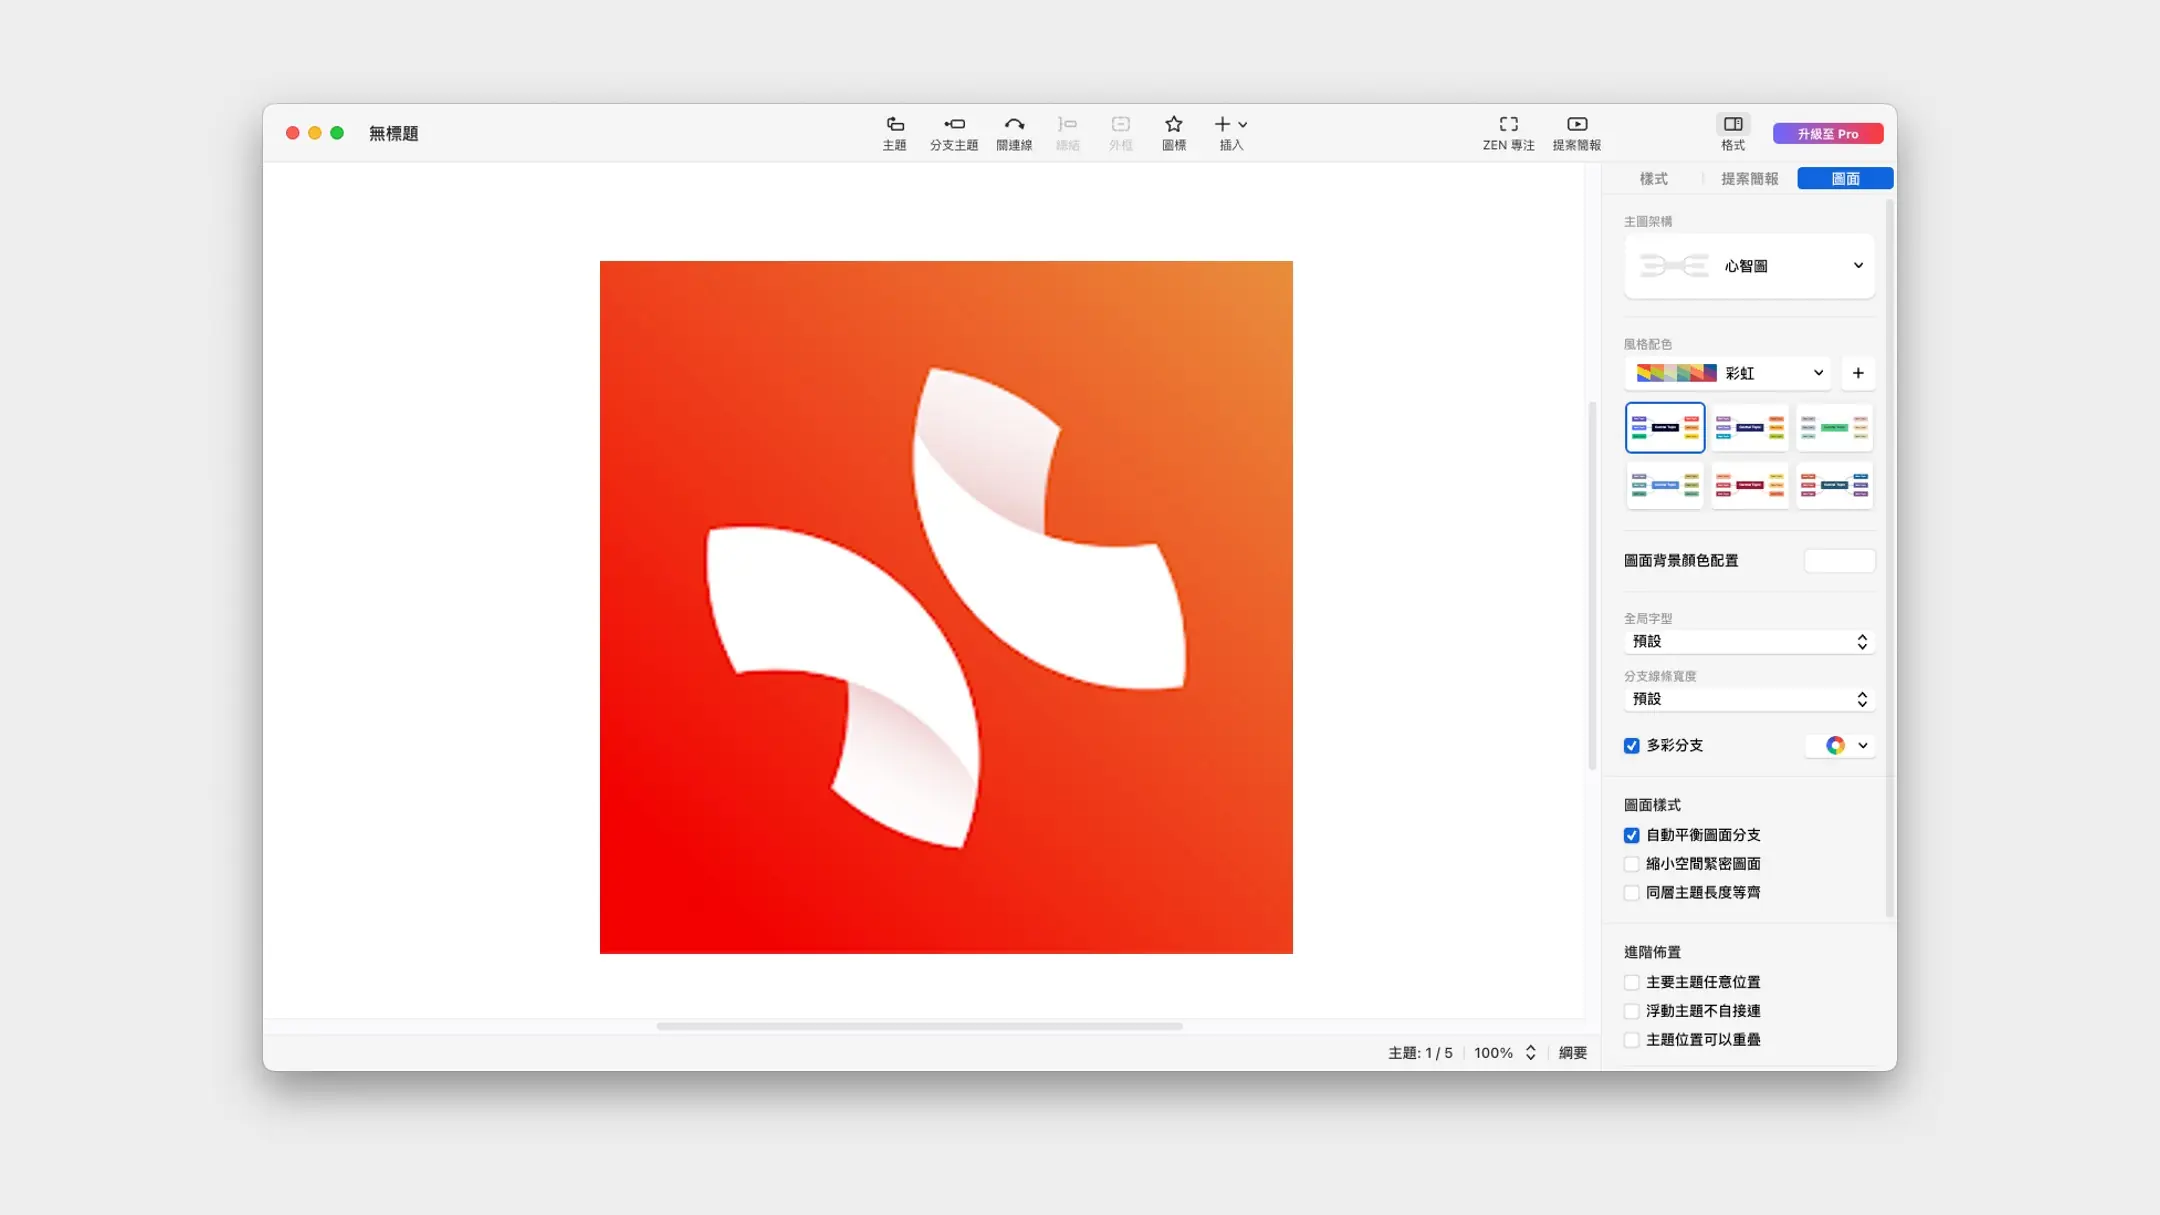Switch to the 提案簡報 panel tab
The height and width of the screenshot is (1215, 2160).
click(x=1749, y=179)
